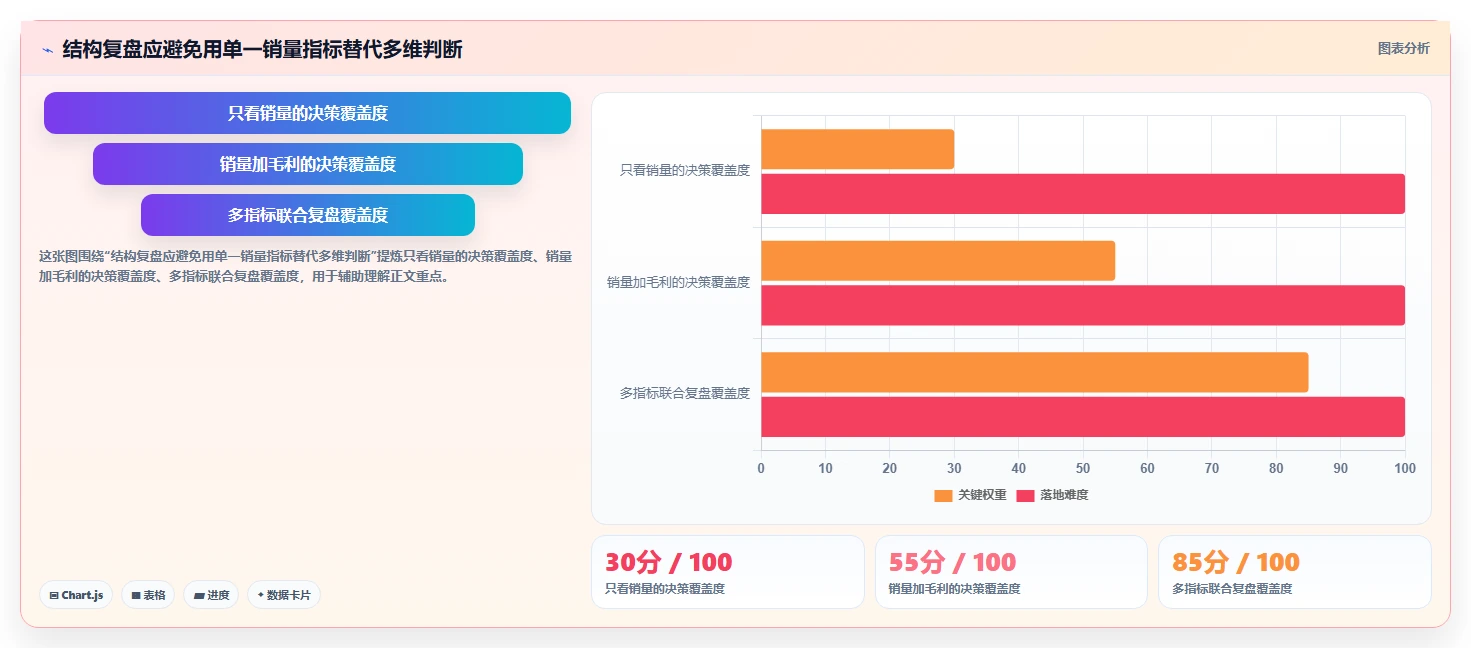
Task: Click the description paragraph starting 这张图围绕
Action: coord(306,267)
